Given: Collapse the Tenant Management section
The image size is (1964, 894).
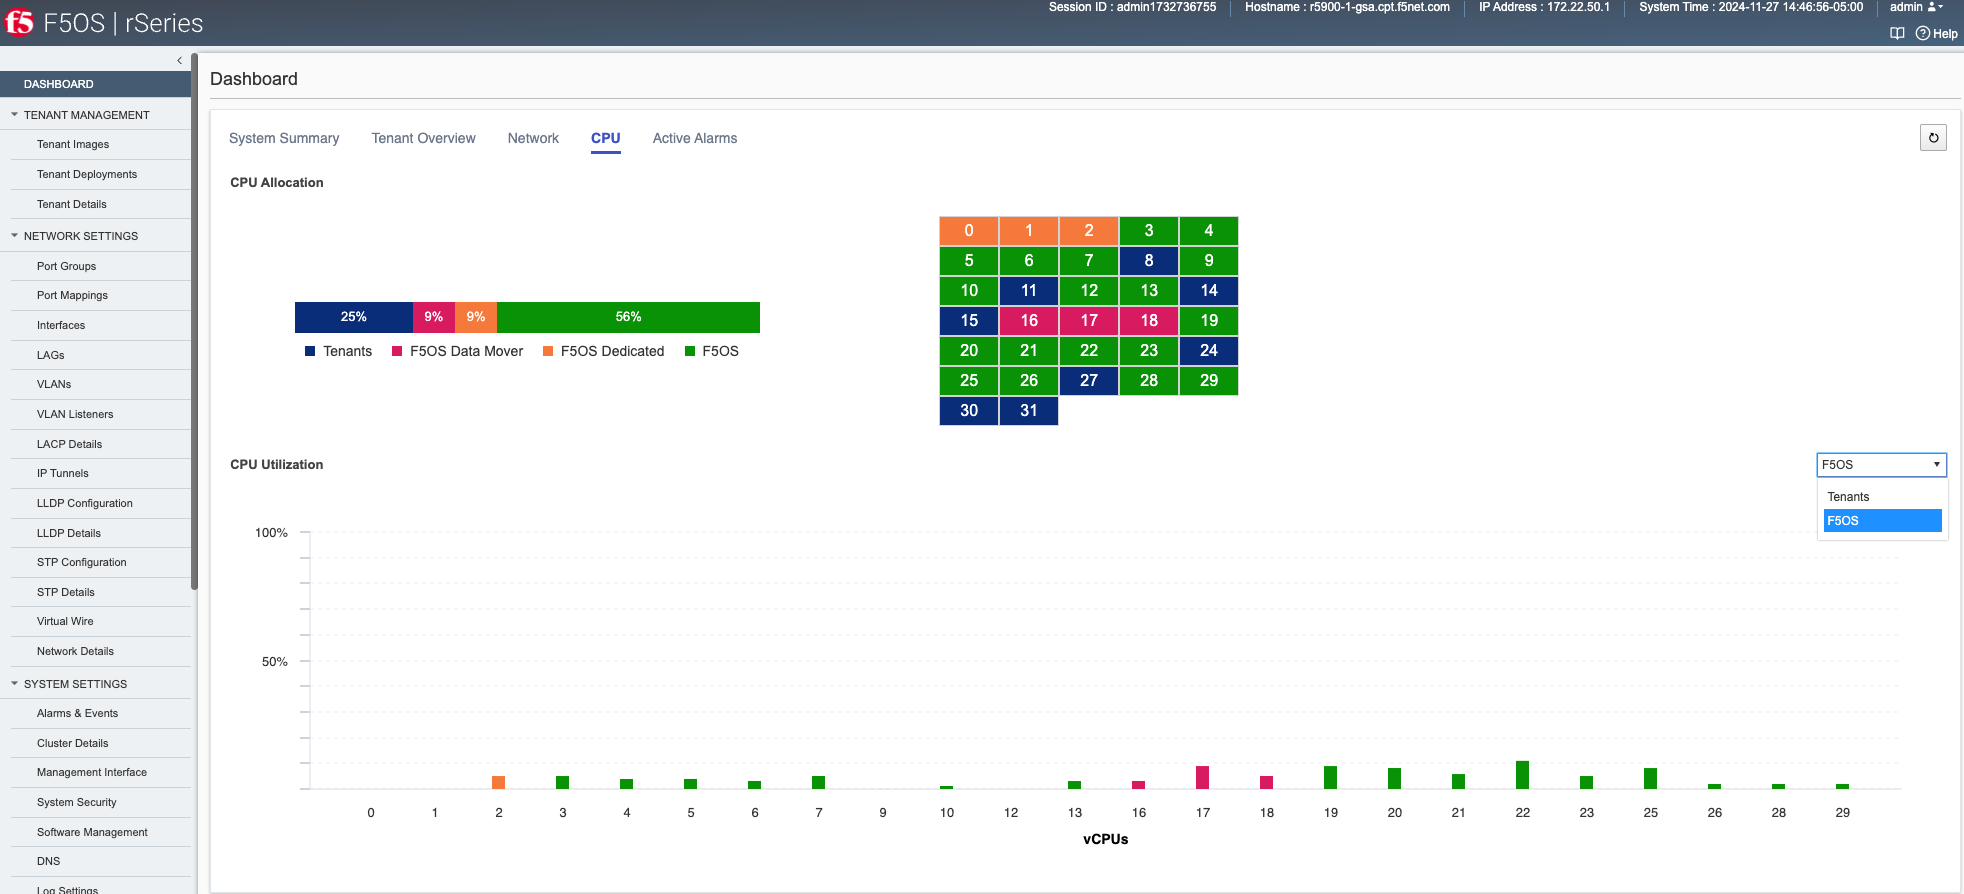Looking at the screenshot, I should click(x=14, y=115).
